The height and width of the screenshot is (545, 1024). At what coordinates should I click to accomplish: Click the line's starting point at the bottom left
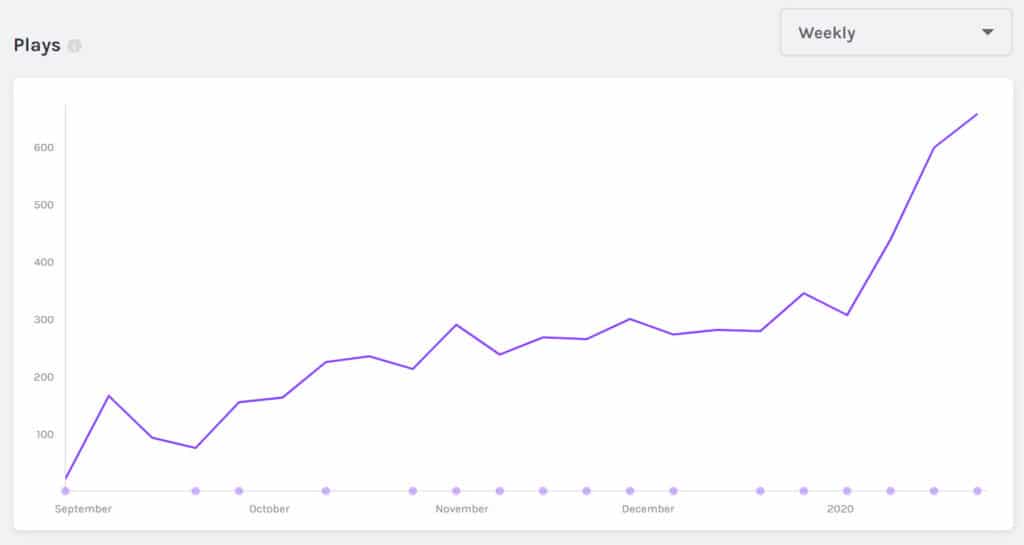(66, 478)
